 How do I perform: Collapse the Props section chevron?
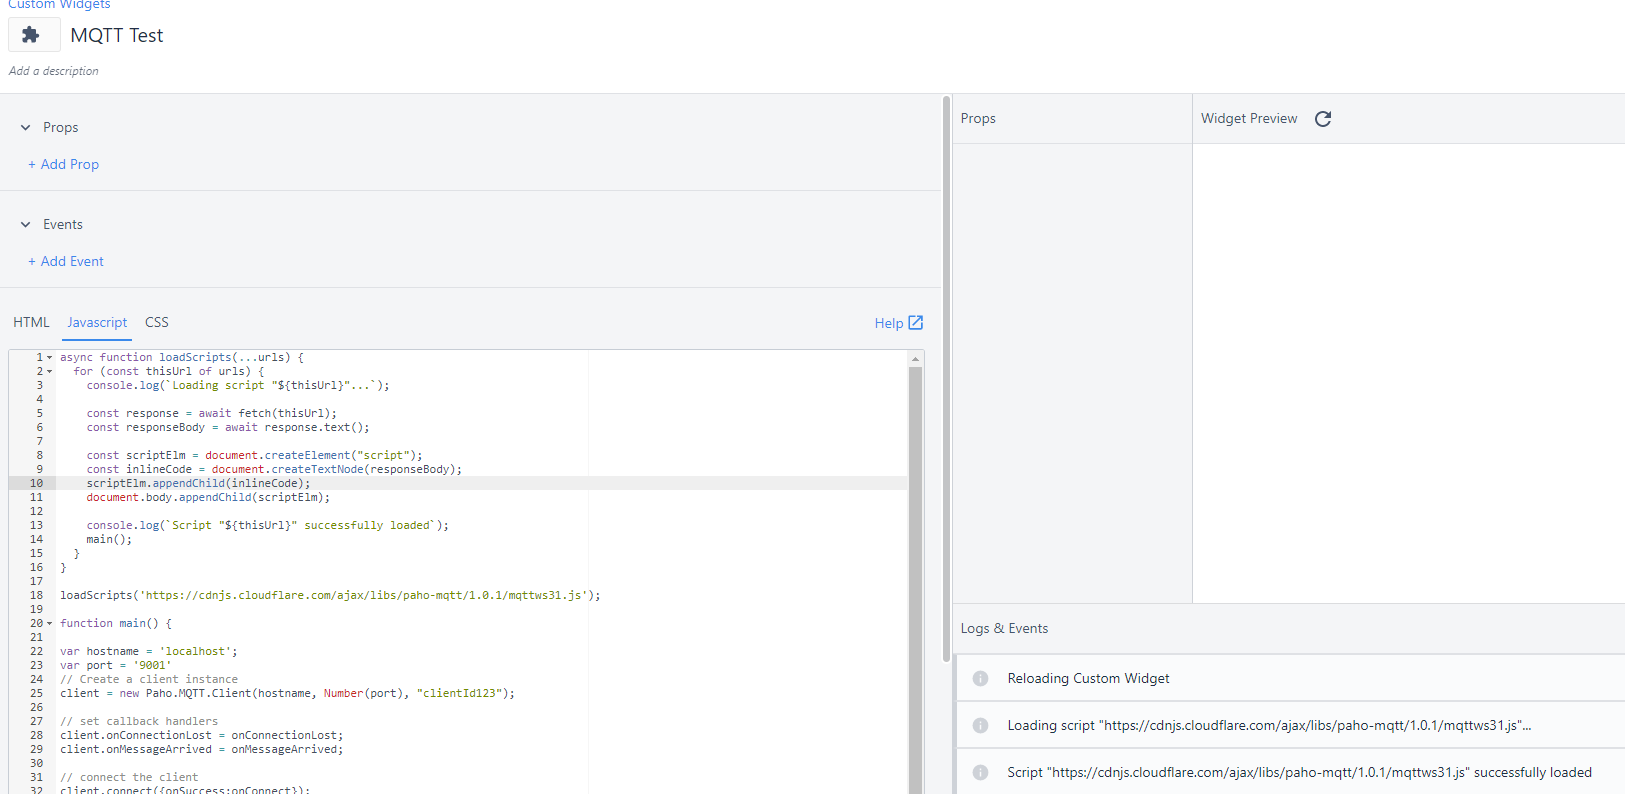pyautogui.click(x=26, y=128)
